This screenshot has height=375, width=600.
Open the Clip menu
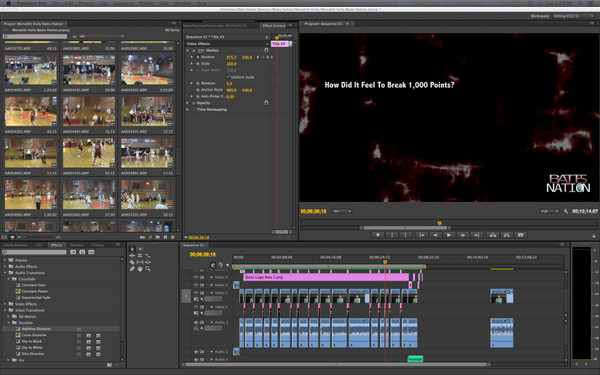pyautogui.click(x=103, y=3)
